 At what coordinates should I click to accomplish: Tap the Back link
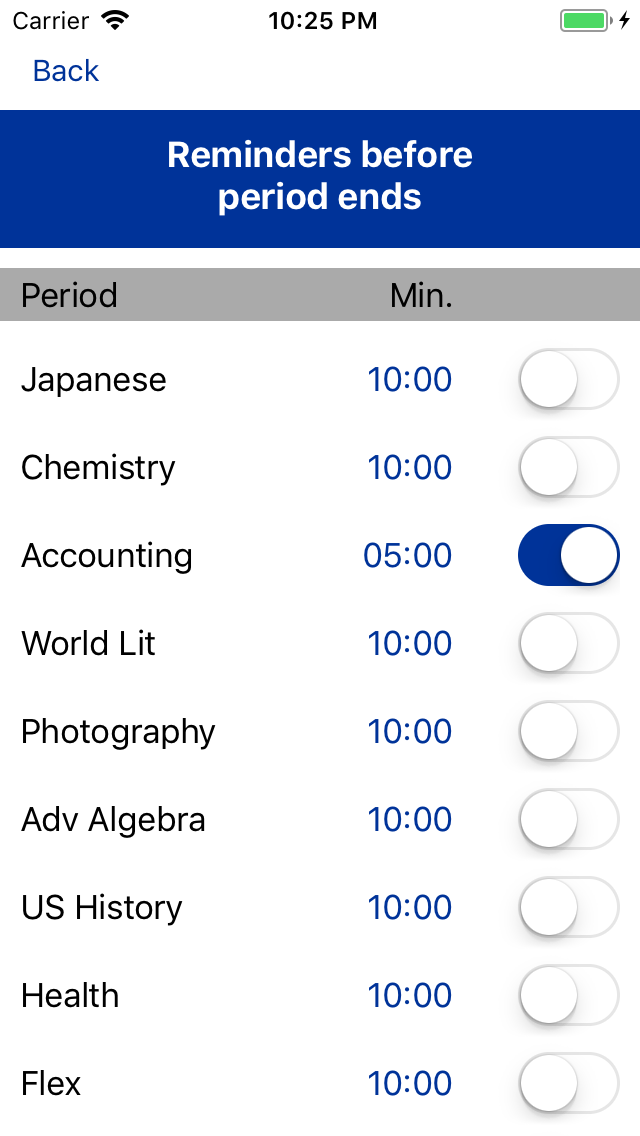[x=64, y=71]
